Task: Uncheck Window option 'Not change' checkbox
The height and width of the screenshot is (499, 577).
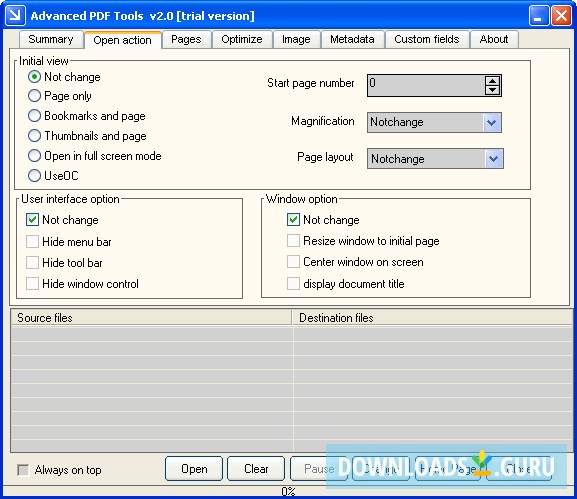Action: pyautogui.click(x=293, y=220)
